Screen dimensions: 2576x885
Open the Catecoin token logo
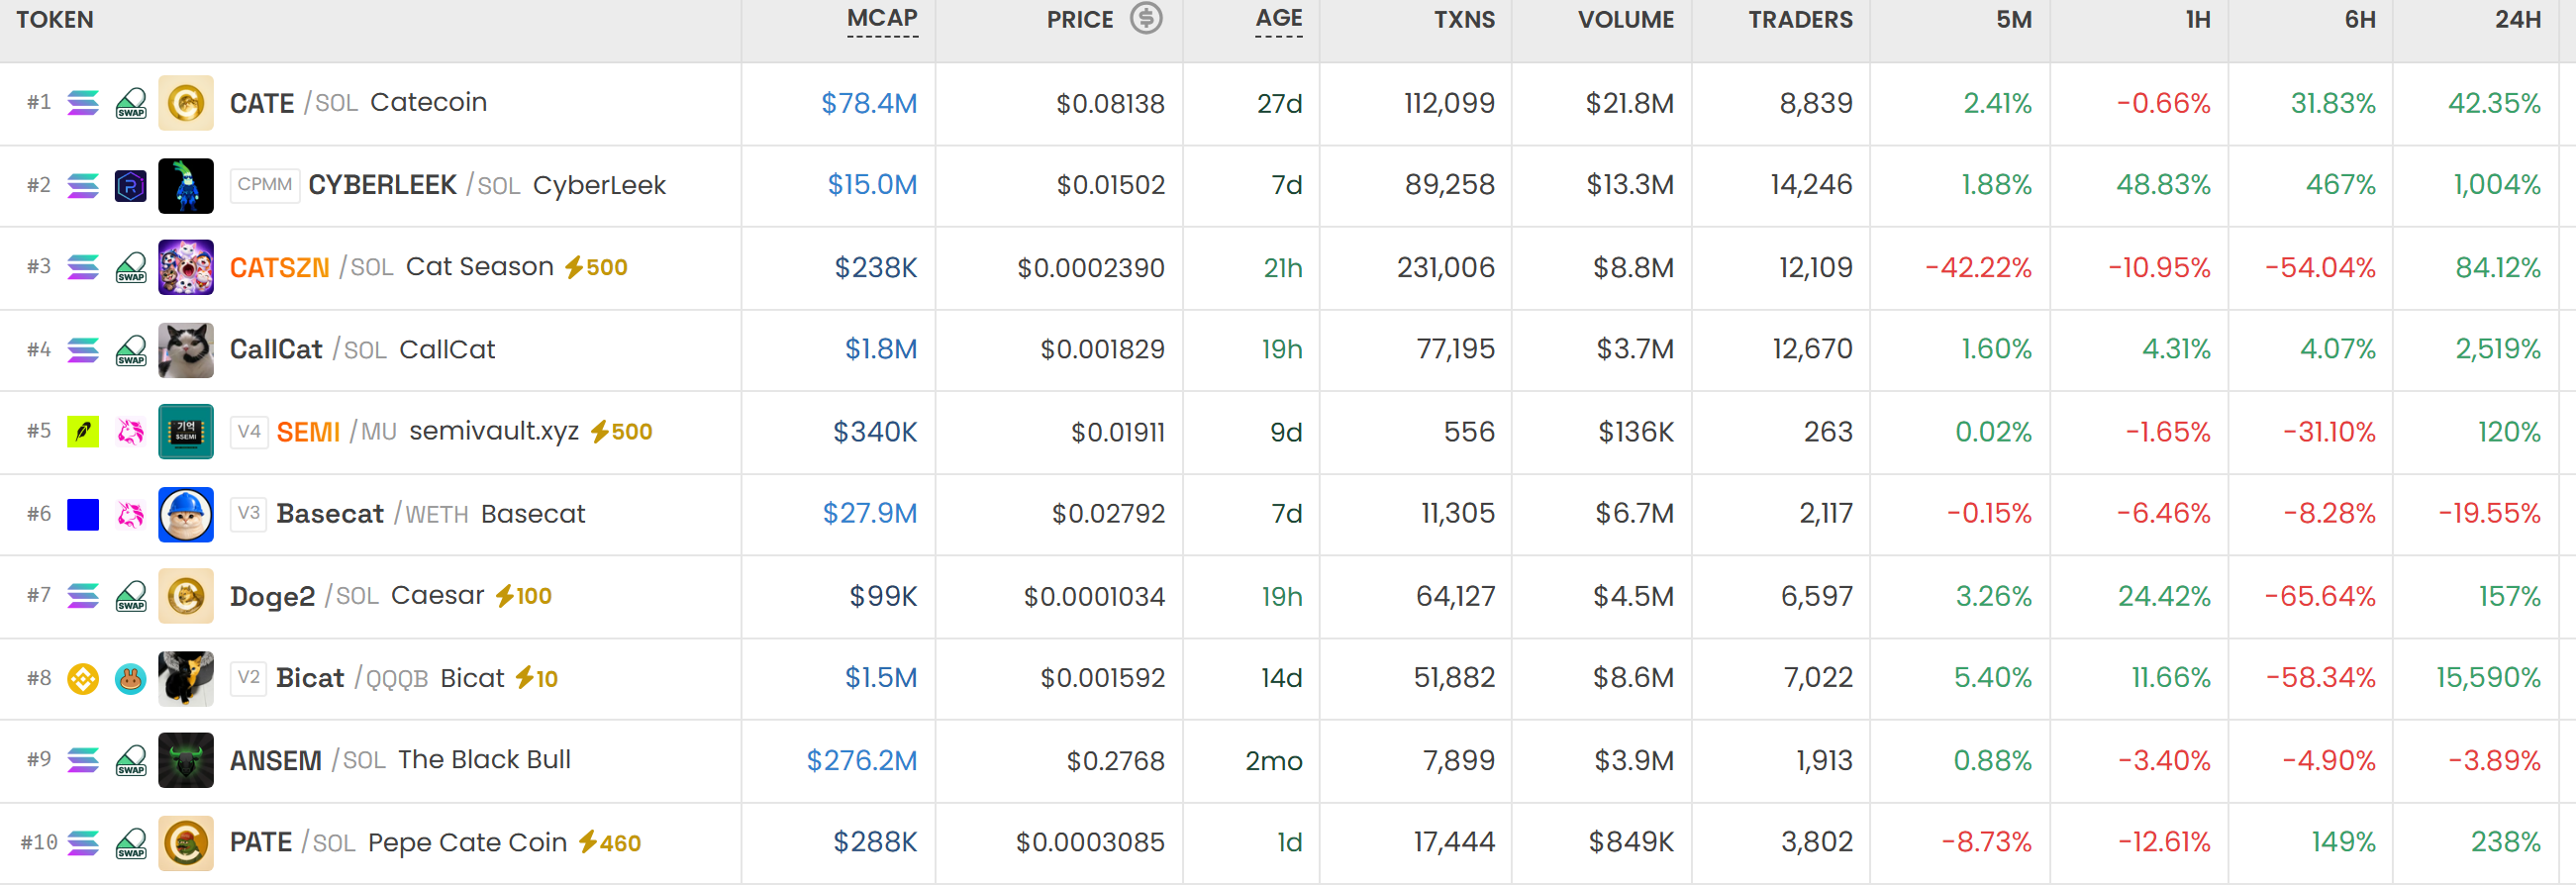(x=186, y=103)
